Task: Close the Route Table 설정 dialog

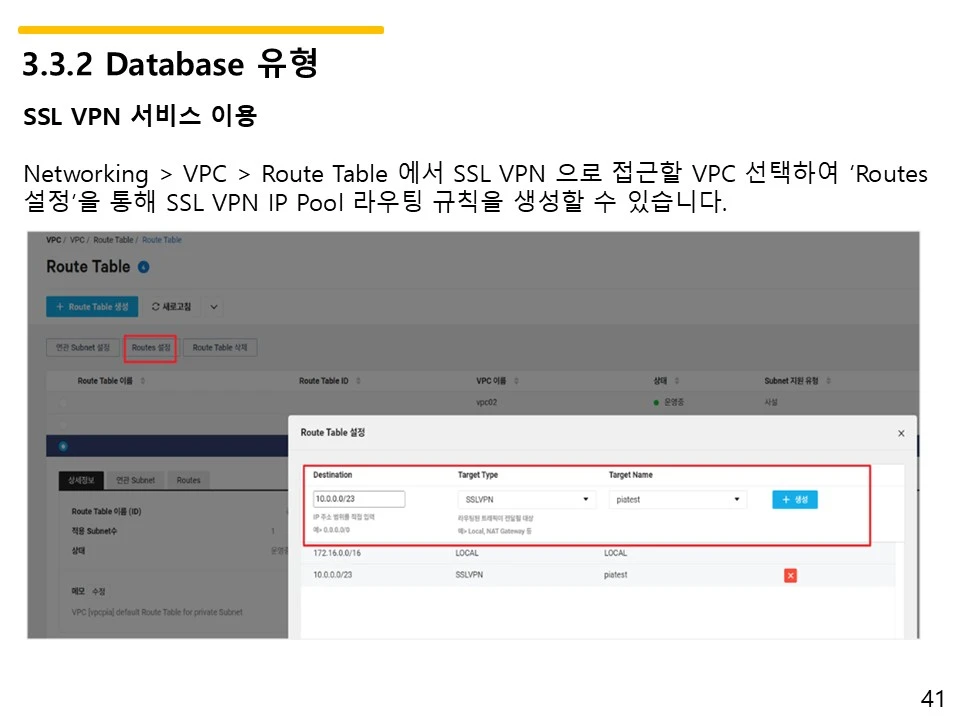Action: (x=901, y=433)
